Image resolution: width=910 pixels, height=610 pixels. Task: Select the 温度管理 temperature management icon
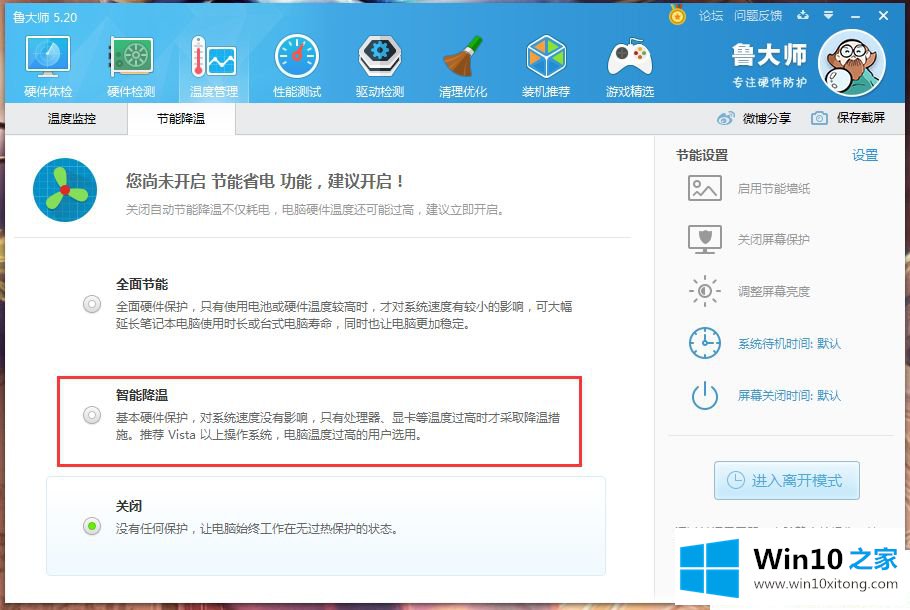coord(214,57)
